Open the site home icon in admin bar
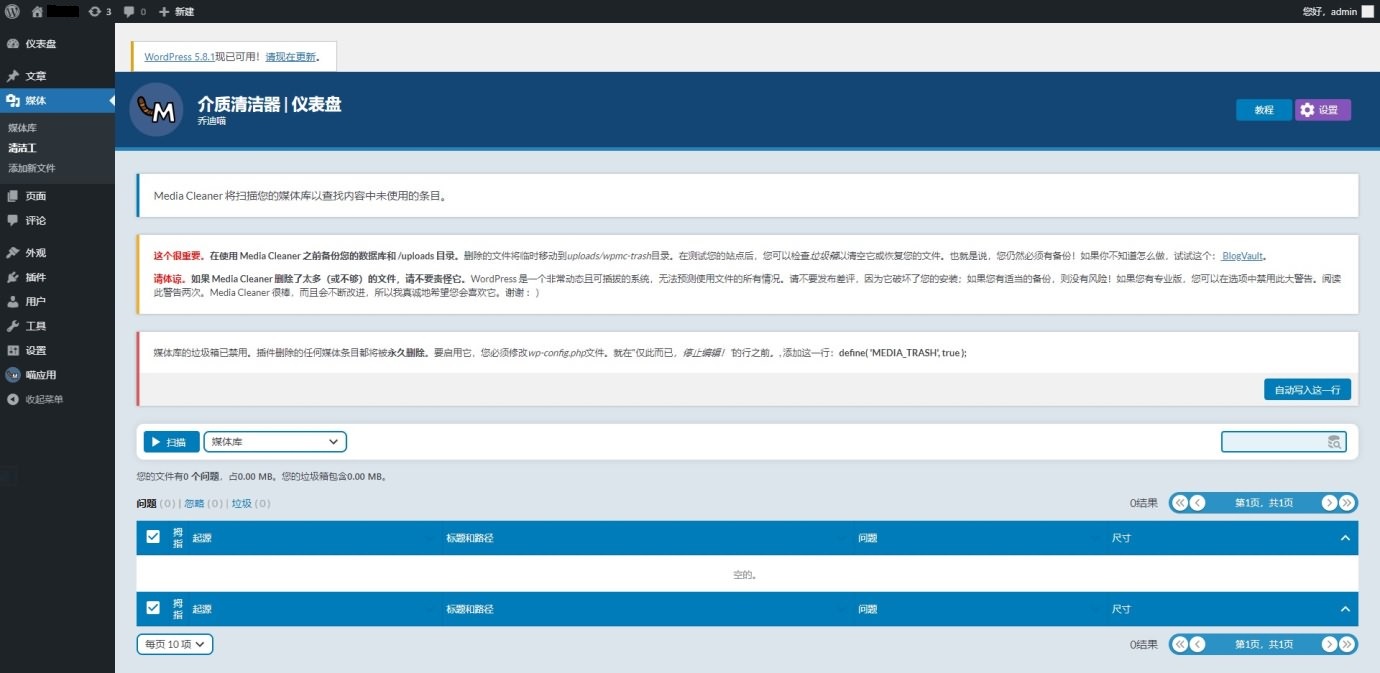 point(37,11)
